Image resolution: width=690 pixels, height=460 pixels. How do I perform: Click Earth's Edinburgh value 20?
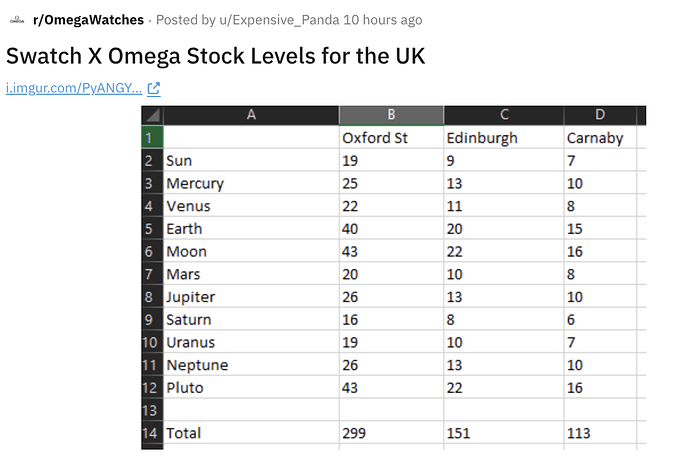[x=504, y=228]
